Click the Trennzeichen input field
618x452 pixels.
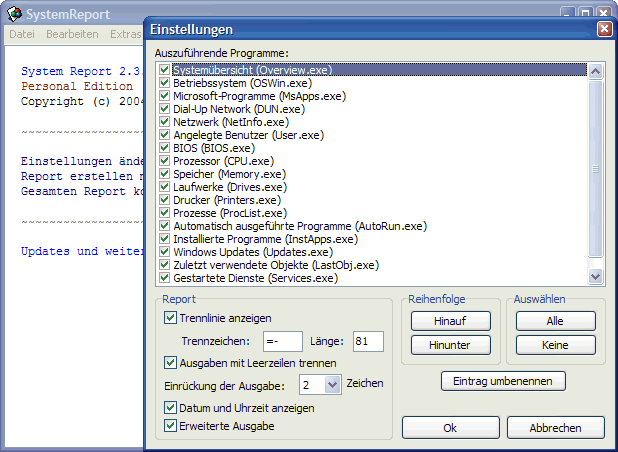[x=282, y=341]
